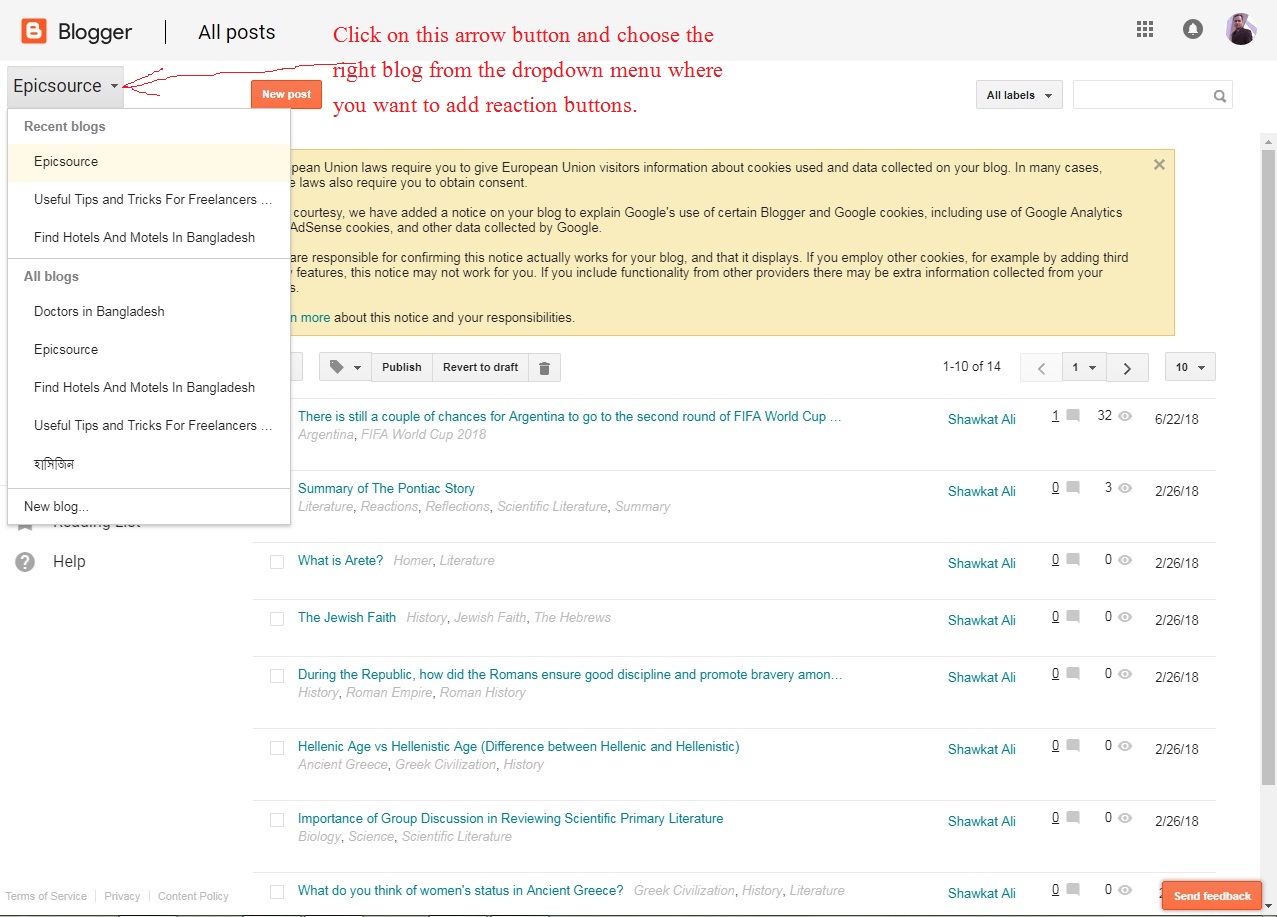Open the Argentina FIFA World Cup post
Screen dimensions: 1277x917
(x=570, y=416)
